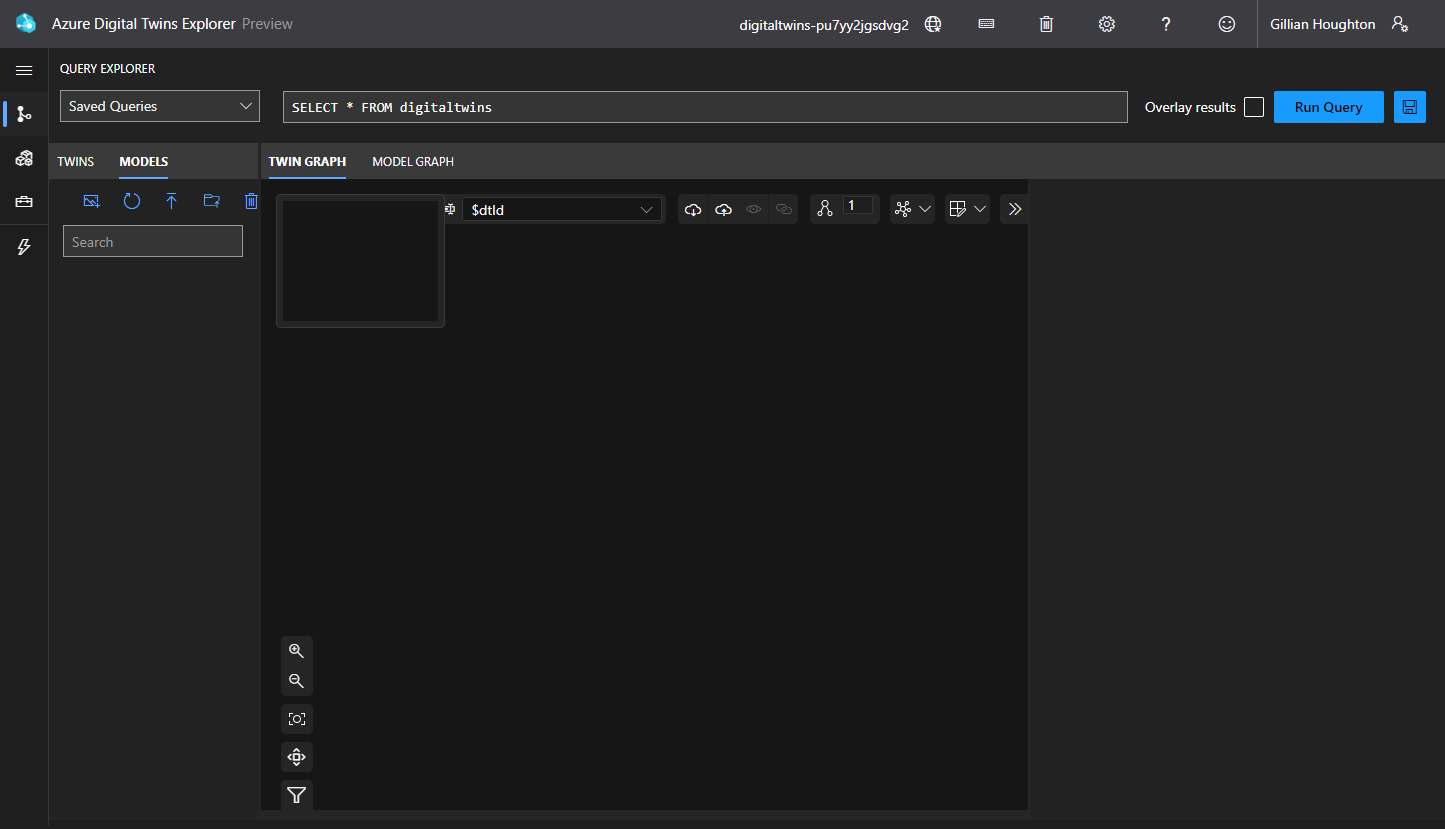Click the models Search field

(x=153, y=241)
